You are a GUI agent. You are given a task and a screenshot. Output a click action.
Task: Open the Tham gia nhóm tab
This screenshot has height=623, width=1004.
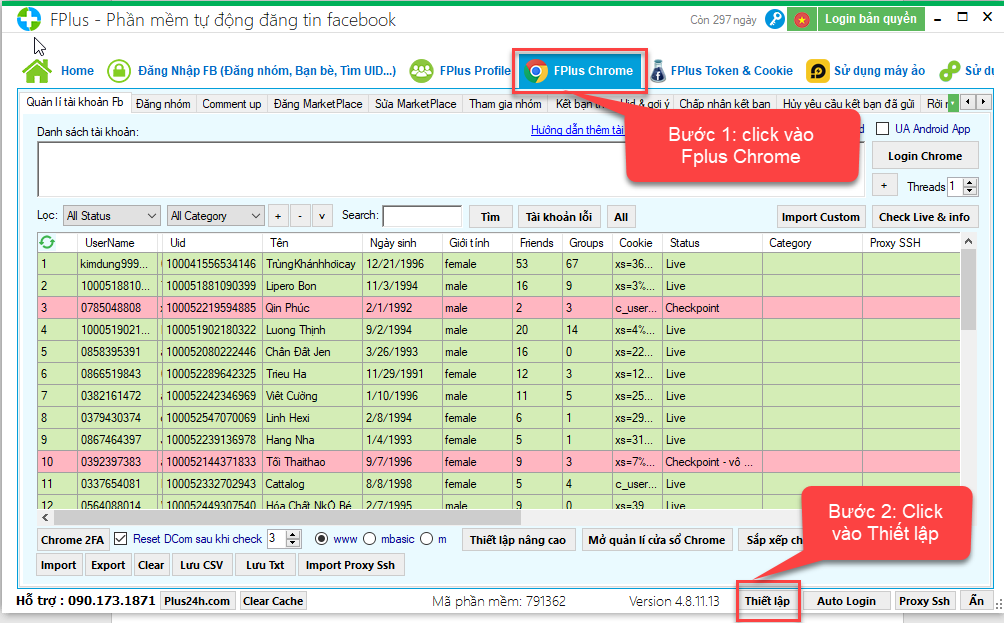[505, 104]
